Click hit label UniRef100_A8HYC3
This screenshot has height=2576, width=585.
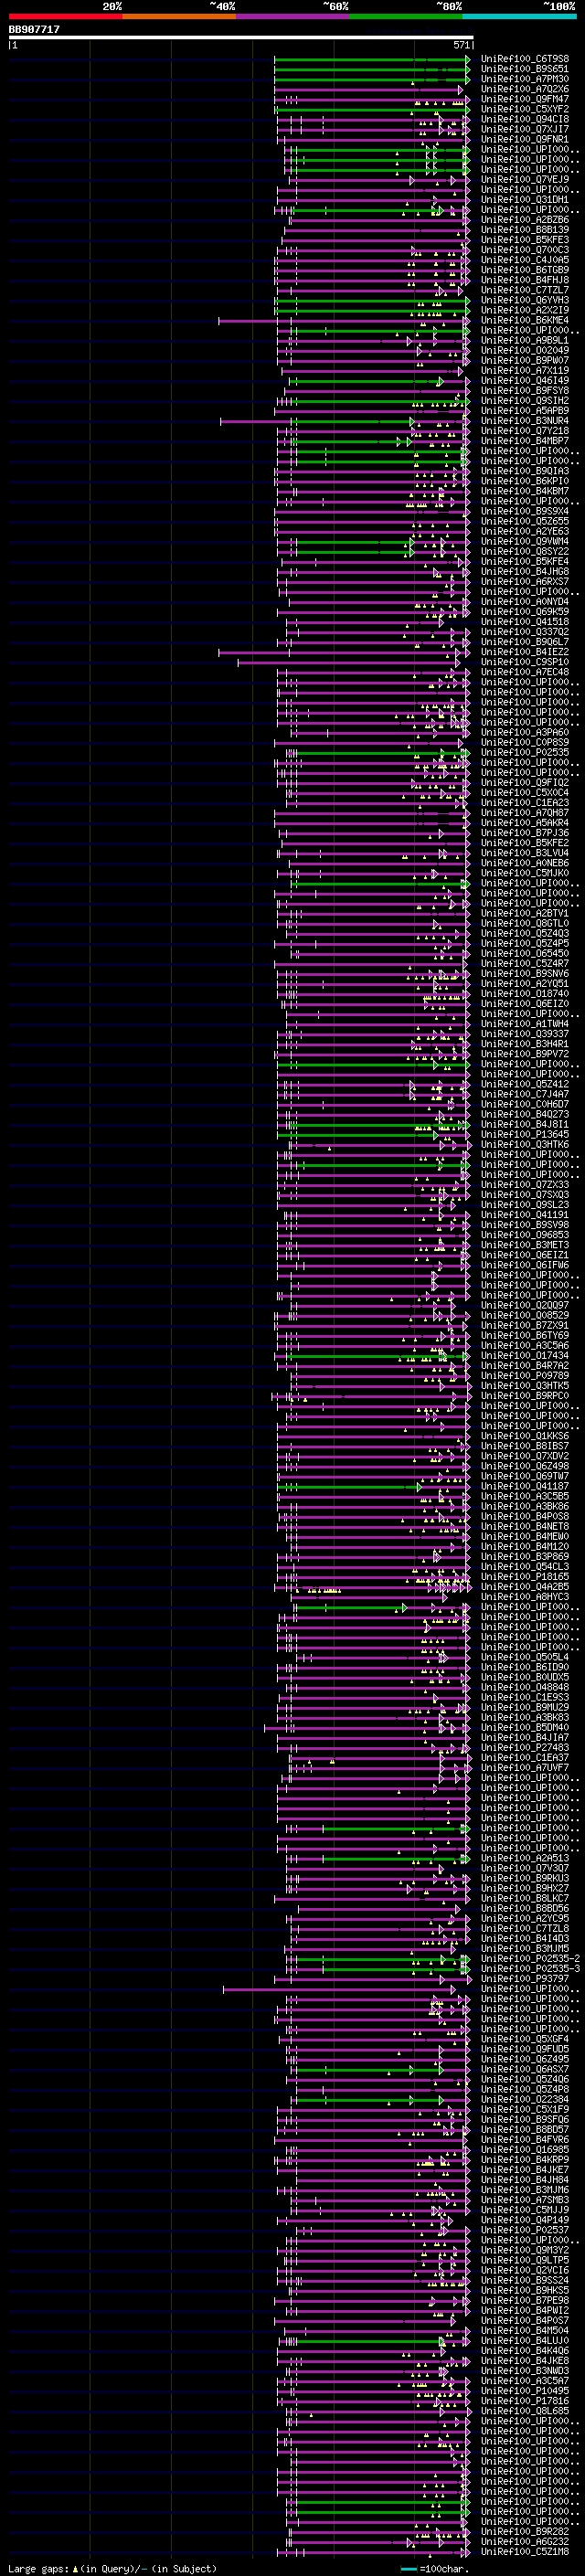[x=525, y=1597]
